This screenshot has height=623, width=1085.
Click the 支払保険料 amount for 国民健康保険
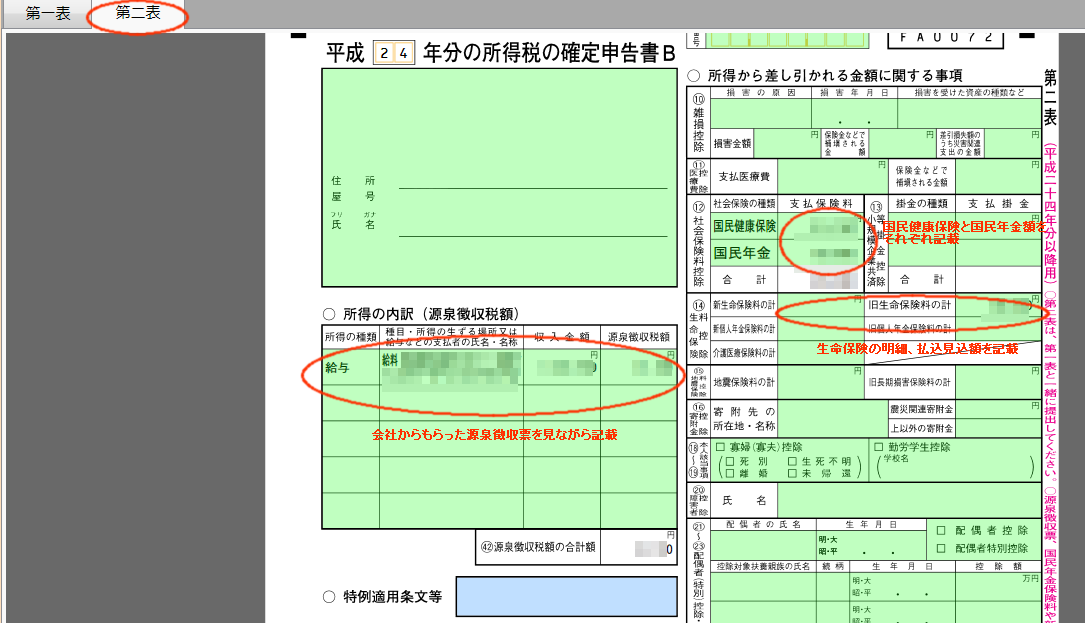(x=821, y=226)
